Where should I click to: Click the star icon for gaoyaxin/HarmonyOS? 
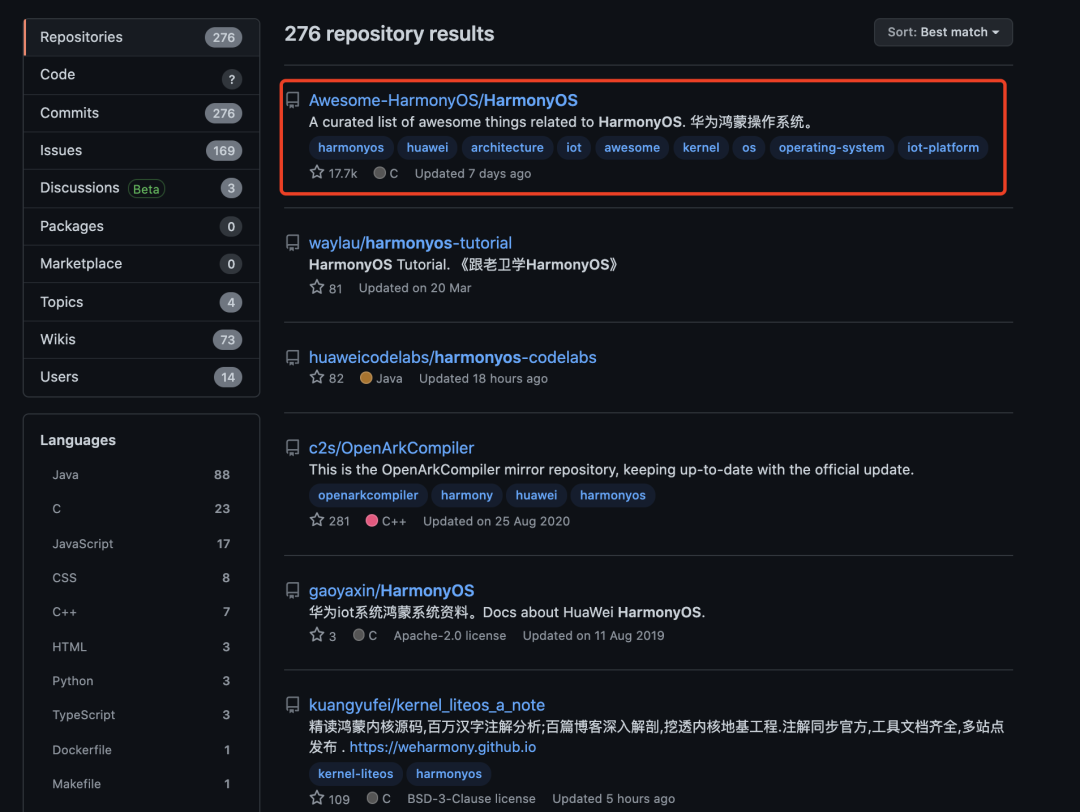tap(317, 634)
